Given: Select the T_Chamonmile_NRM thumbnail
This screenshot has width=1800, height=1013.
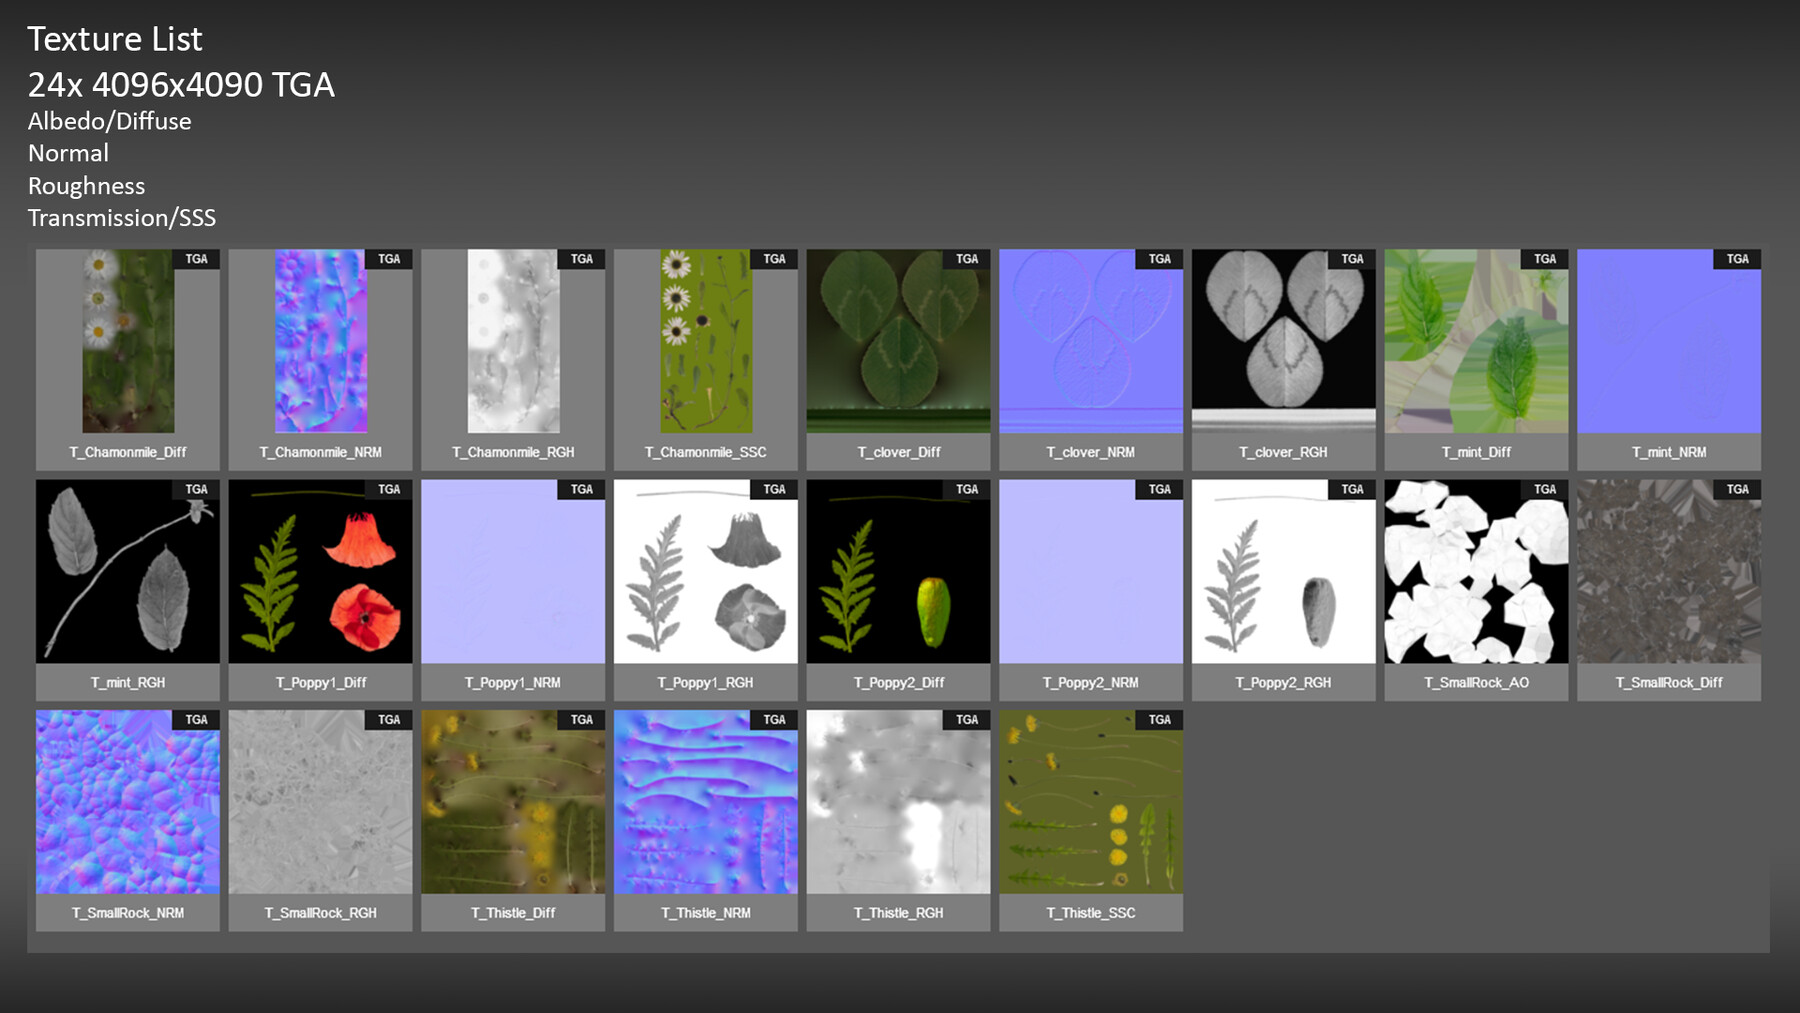Looking at the screenshot, I should tap(320, 345).
